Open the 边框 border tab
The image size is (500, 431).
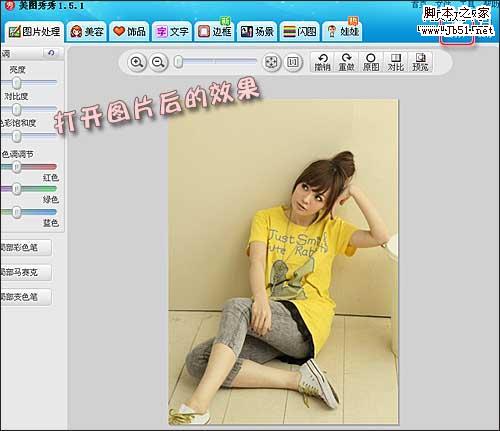click(x=214, y=32)
